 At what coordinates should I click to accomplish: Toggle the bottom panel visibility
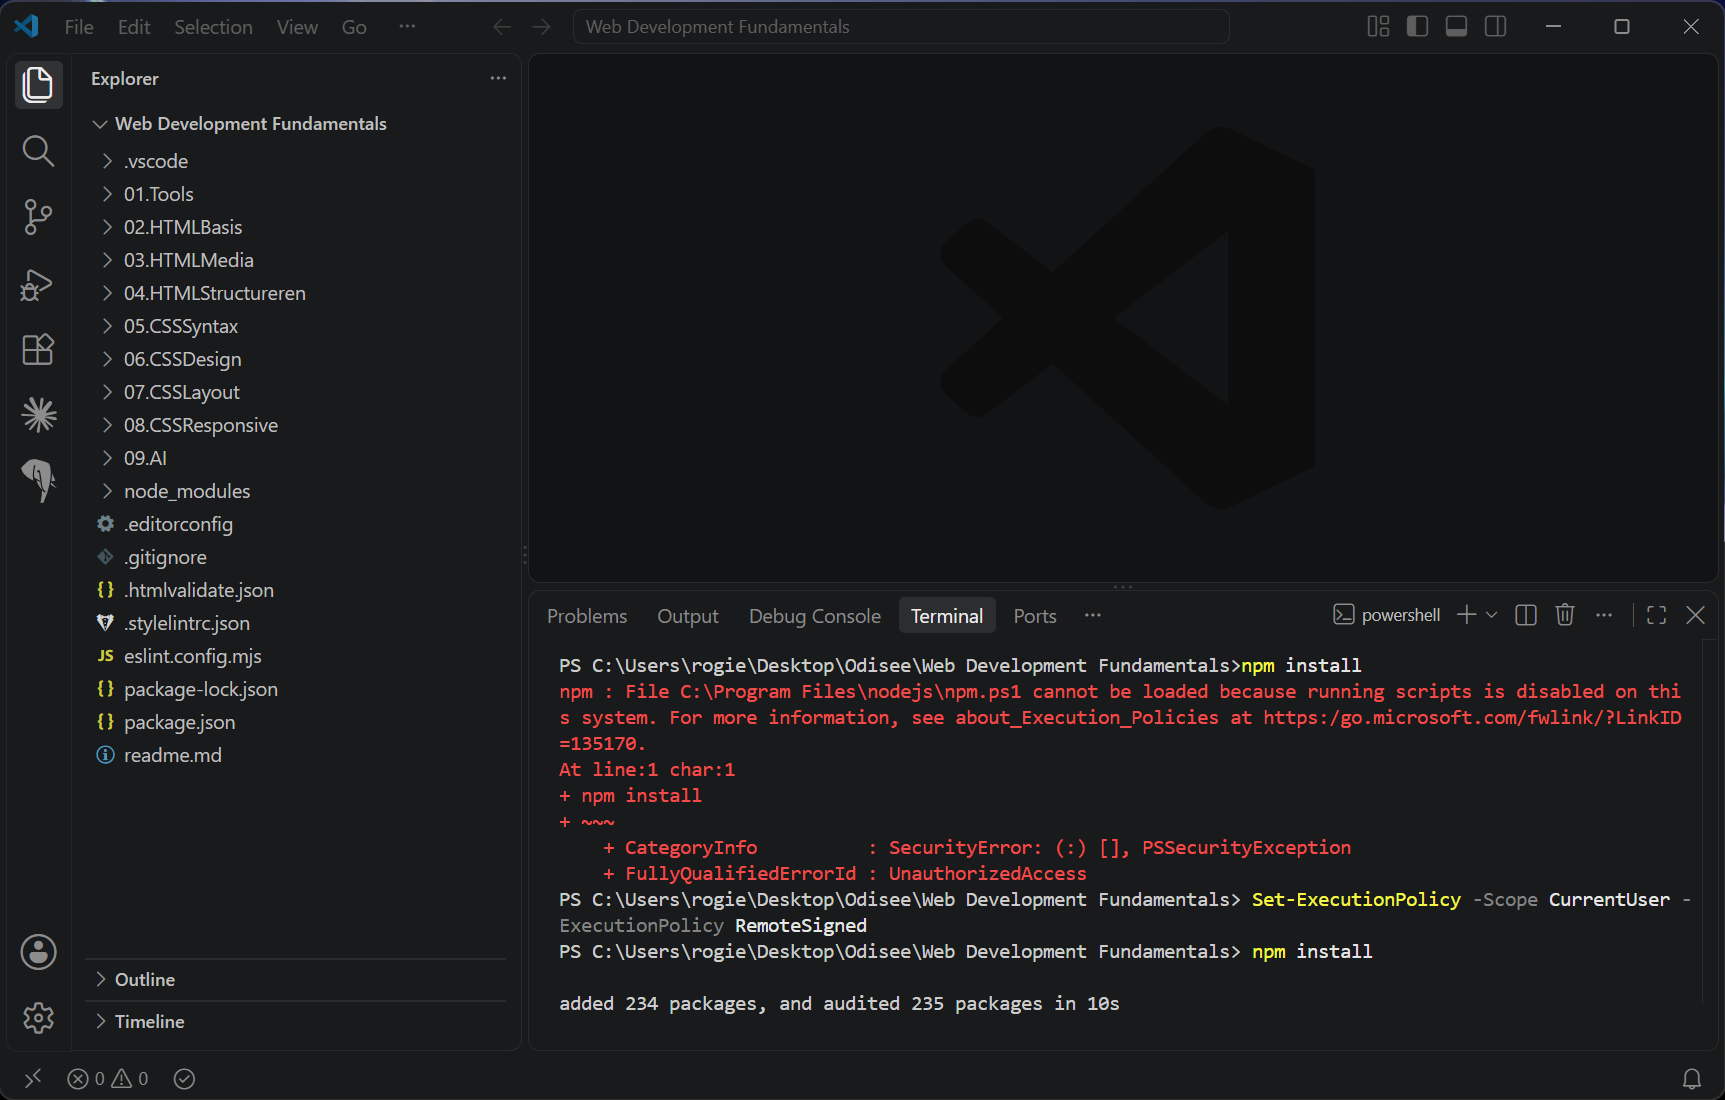[x=1456, y=27]
